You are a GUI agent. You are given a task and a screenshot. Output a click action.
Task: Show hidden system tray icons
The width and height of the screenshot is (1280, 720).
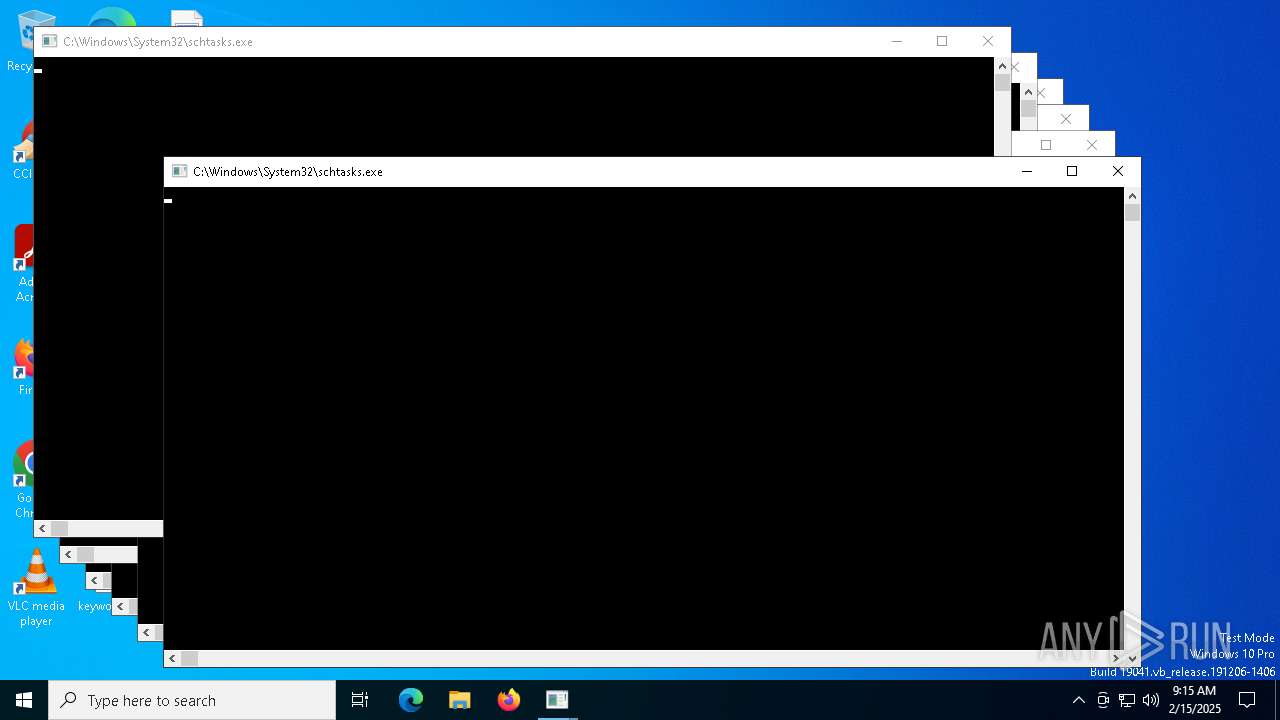pos(1078,700)
